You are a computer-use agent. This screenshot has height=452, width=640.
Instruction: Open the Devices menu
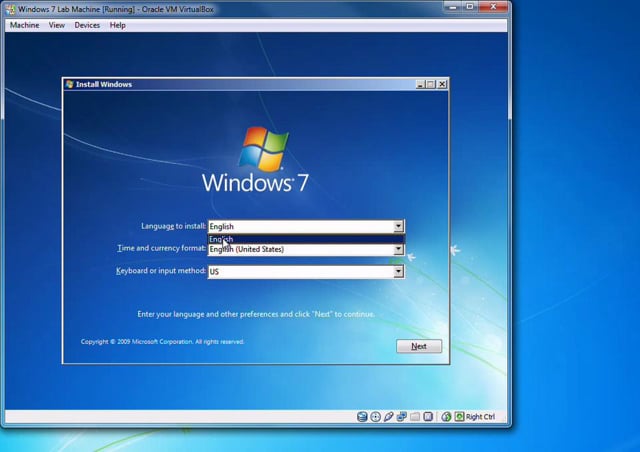click(x=87, y=25)
